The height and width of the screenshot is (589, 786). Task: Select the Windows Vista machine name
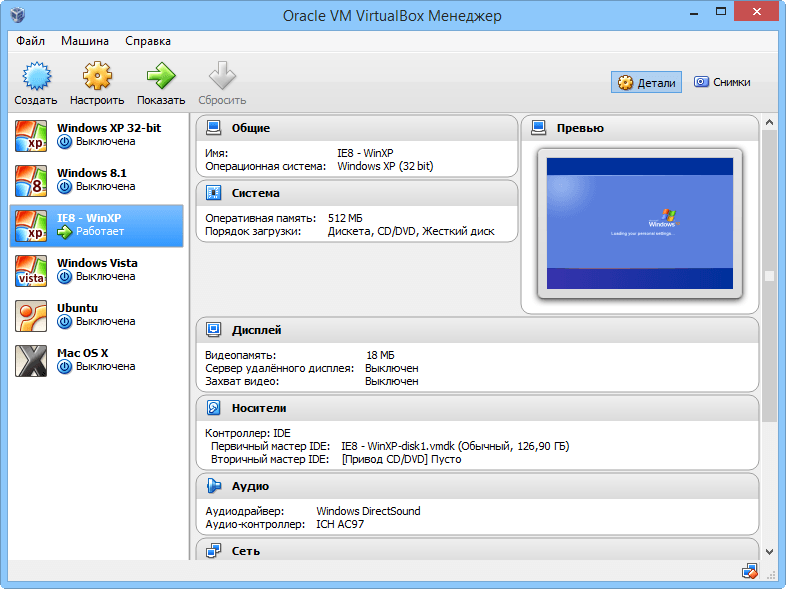[x=97, y=263]
